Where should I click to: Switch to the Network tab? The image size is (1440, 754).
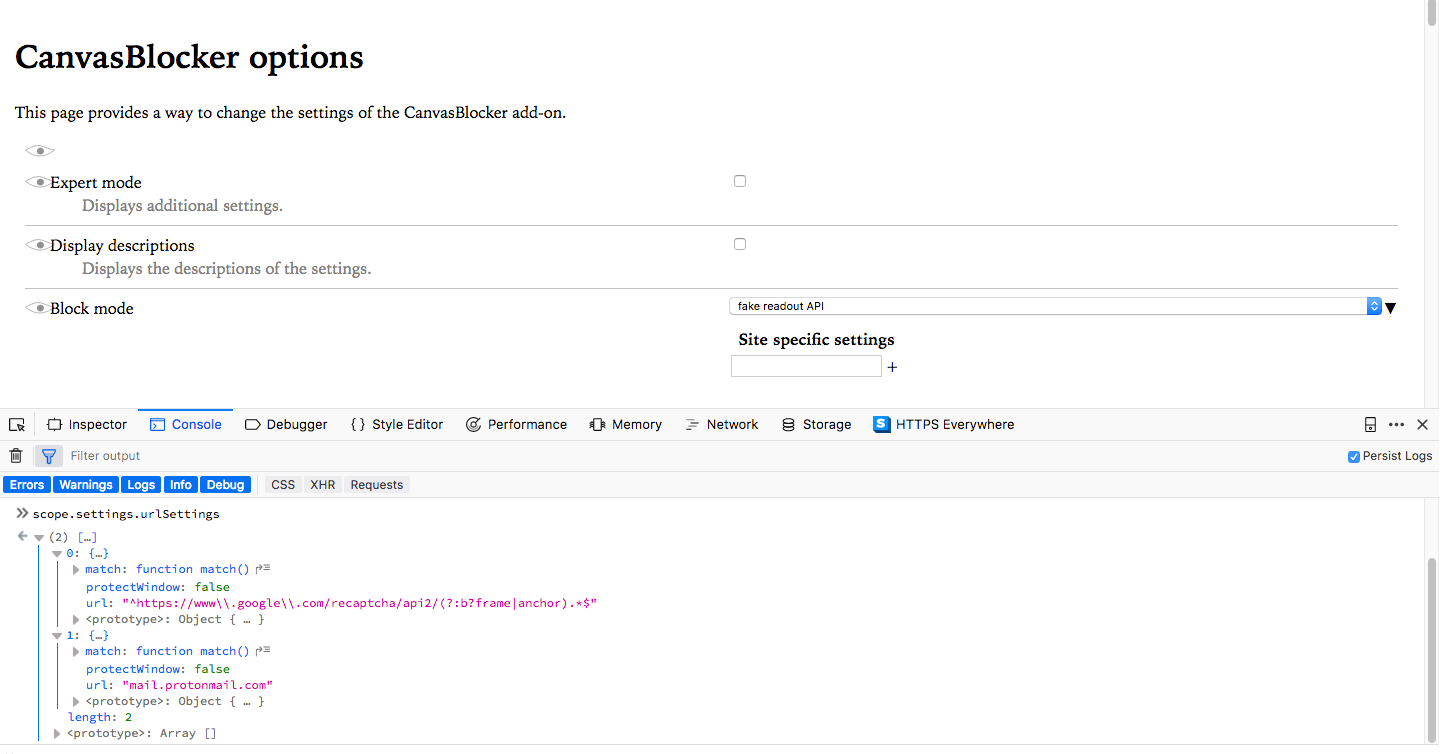[x=721, y=425]
